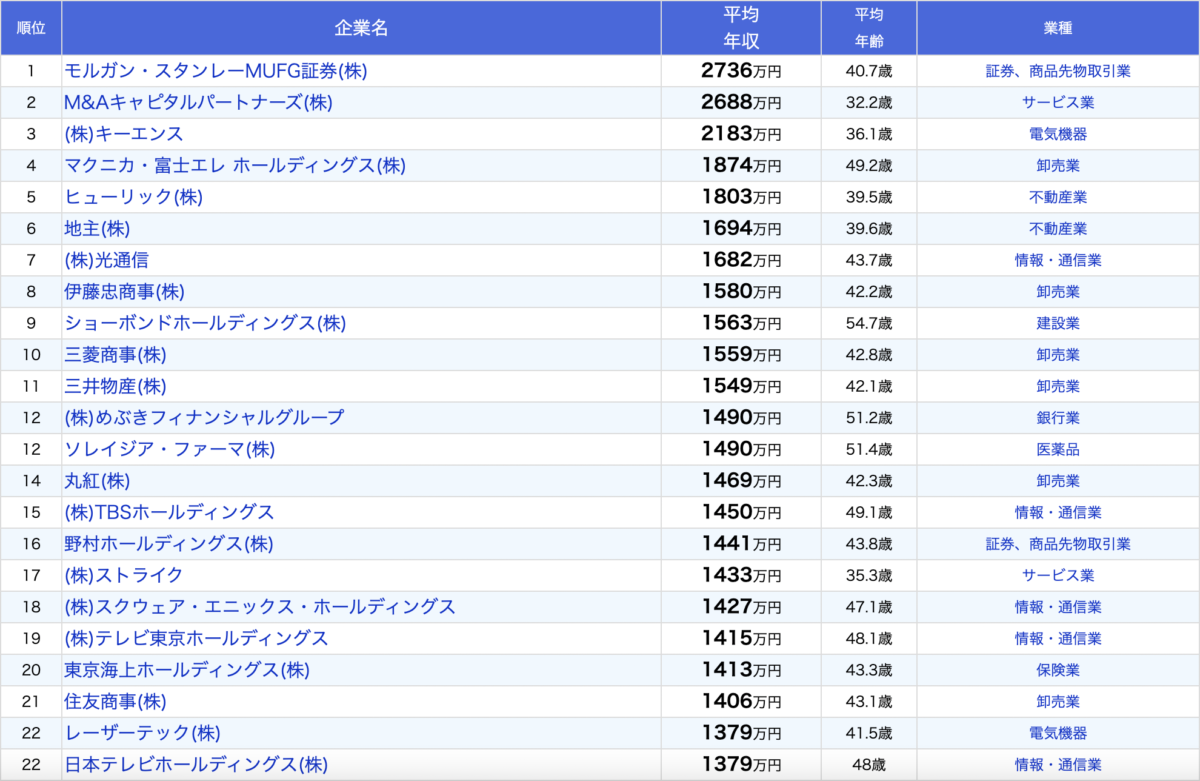Open レーザーテック(株) company link
Viewport: 1200px width, 781px height.
point(142,732)
